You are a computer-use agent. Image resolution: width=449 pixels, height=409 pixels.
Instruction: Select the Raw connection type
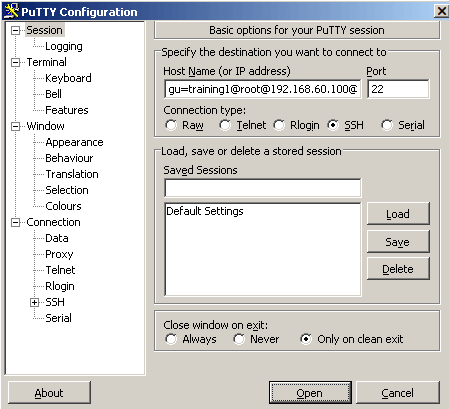[x=171, y=125]
